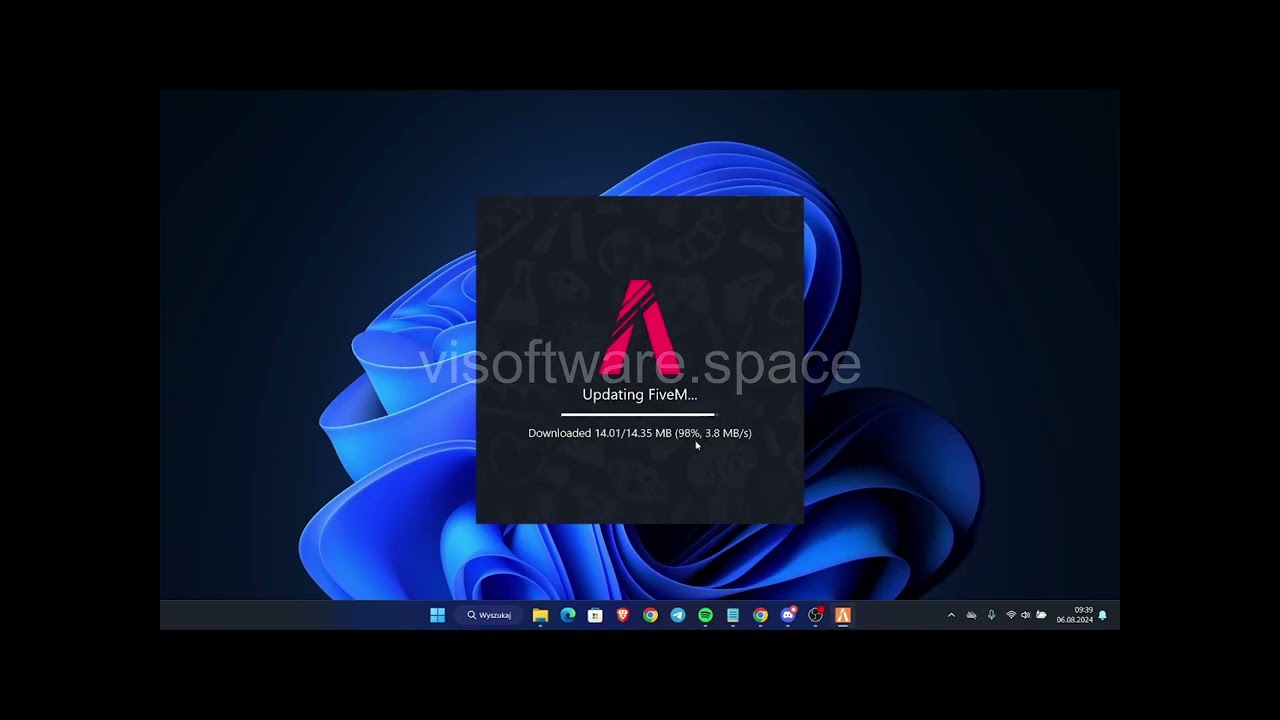Click the FiveM update progress bar
The image size is (1280, 720).
pyautogui.click(x=638, y=414)
